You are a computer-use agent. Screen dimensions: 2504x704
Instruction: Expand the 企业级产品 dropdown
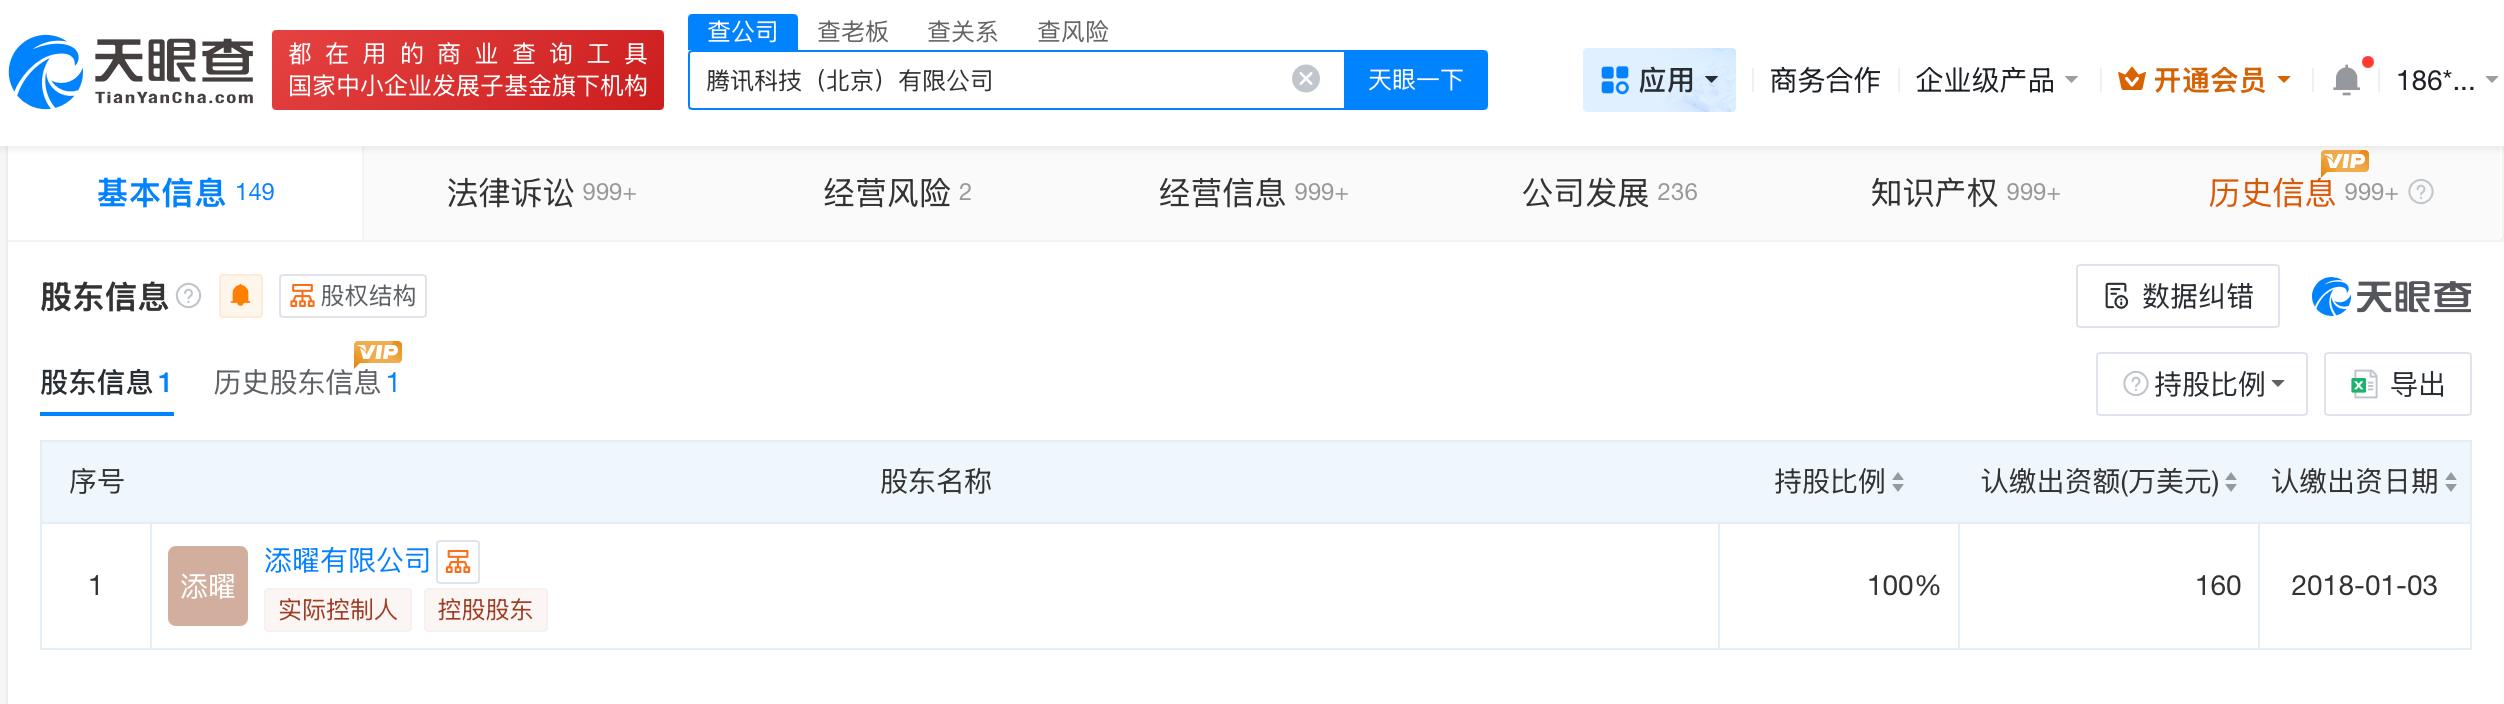(x=1994, y=80)
